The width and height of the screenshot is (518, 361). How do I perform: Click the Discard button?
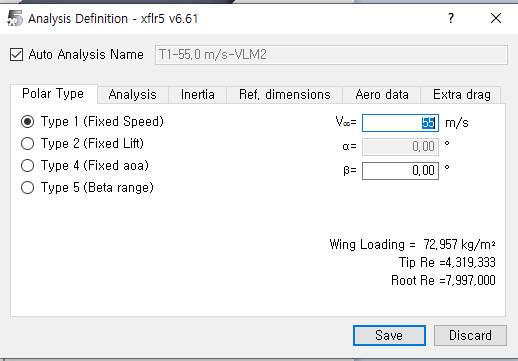coord(470,335)
